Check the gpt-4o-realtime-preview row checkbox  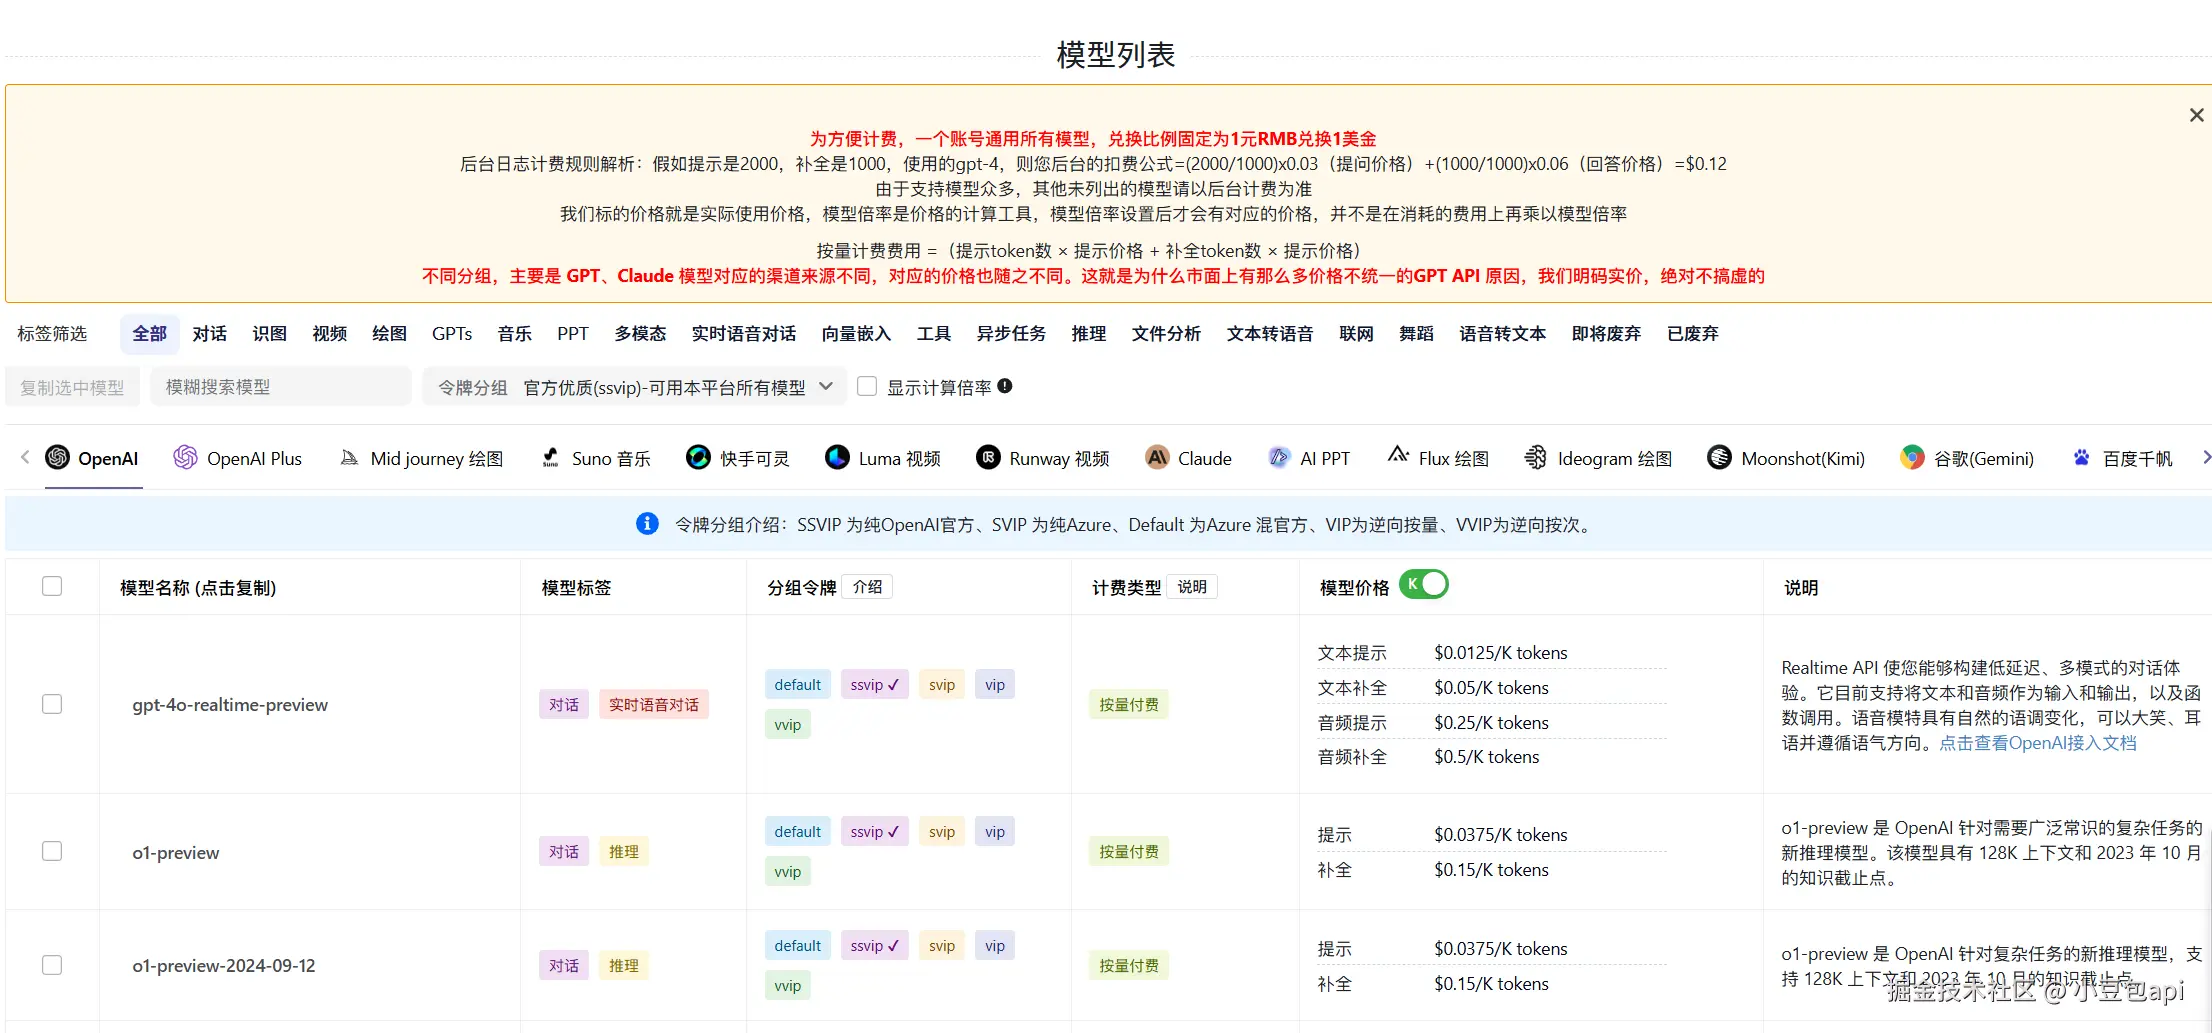pos(52,704)
